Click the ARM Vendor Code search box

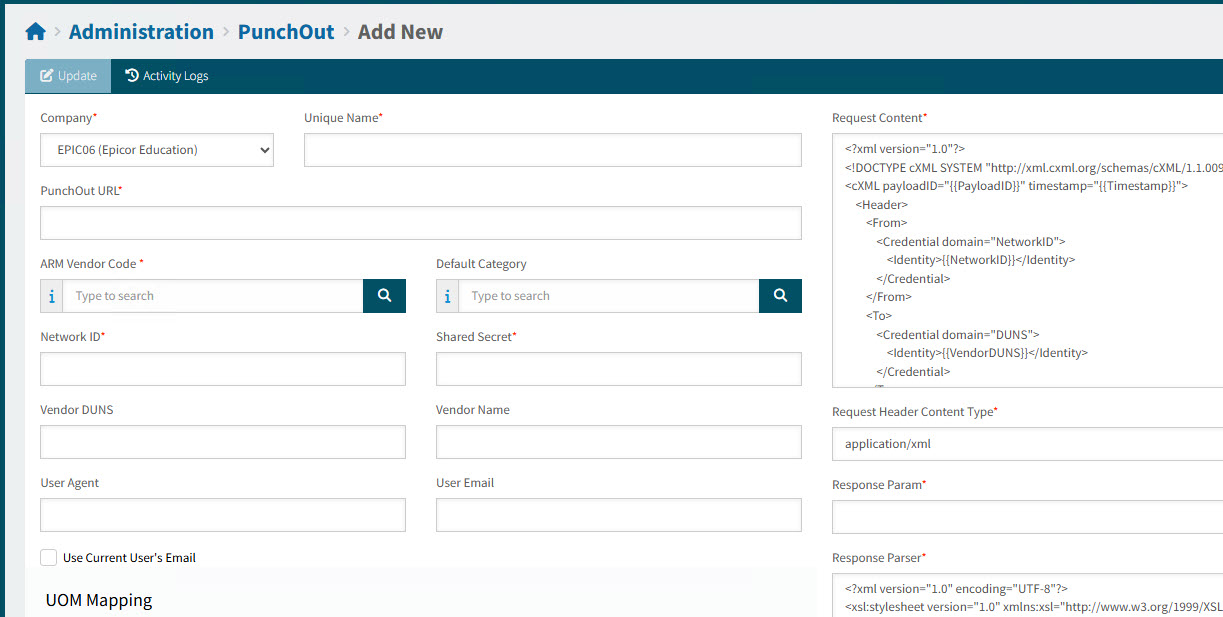pyautogui.click(x=213, y=296)
